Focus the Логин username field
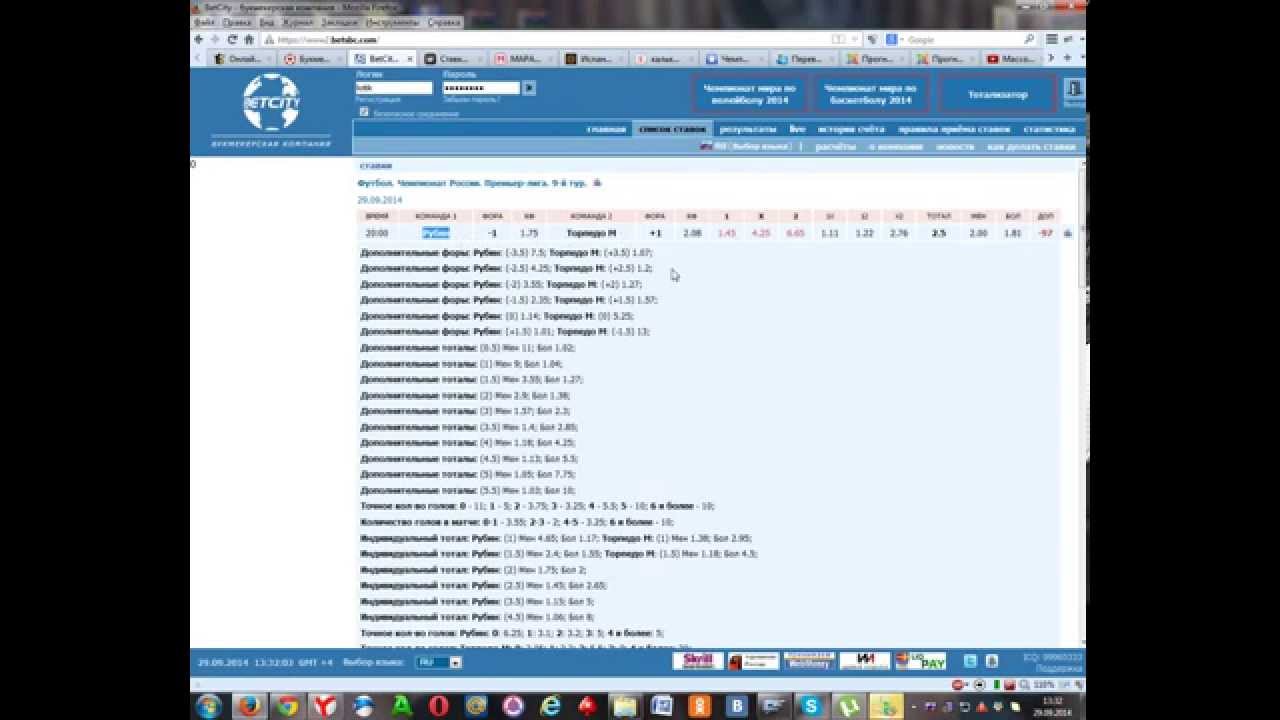The width and height of the screenshot is (1280, 720). pyautogui.click(x=394, y=88)
